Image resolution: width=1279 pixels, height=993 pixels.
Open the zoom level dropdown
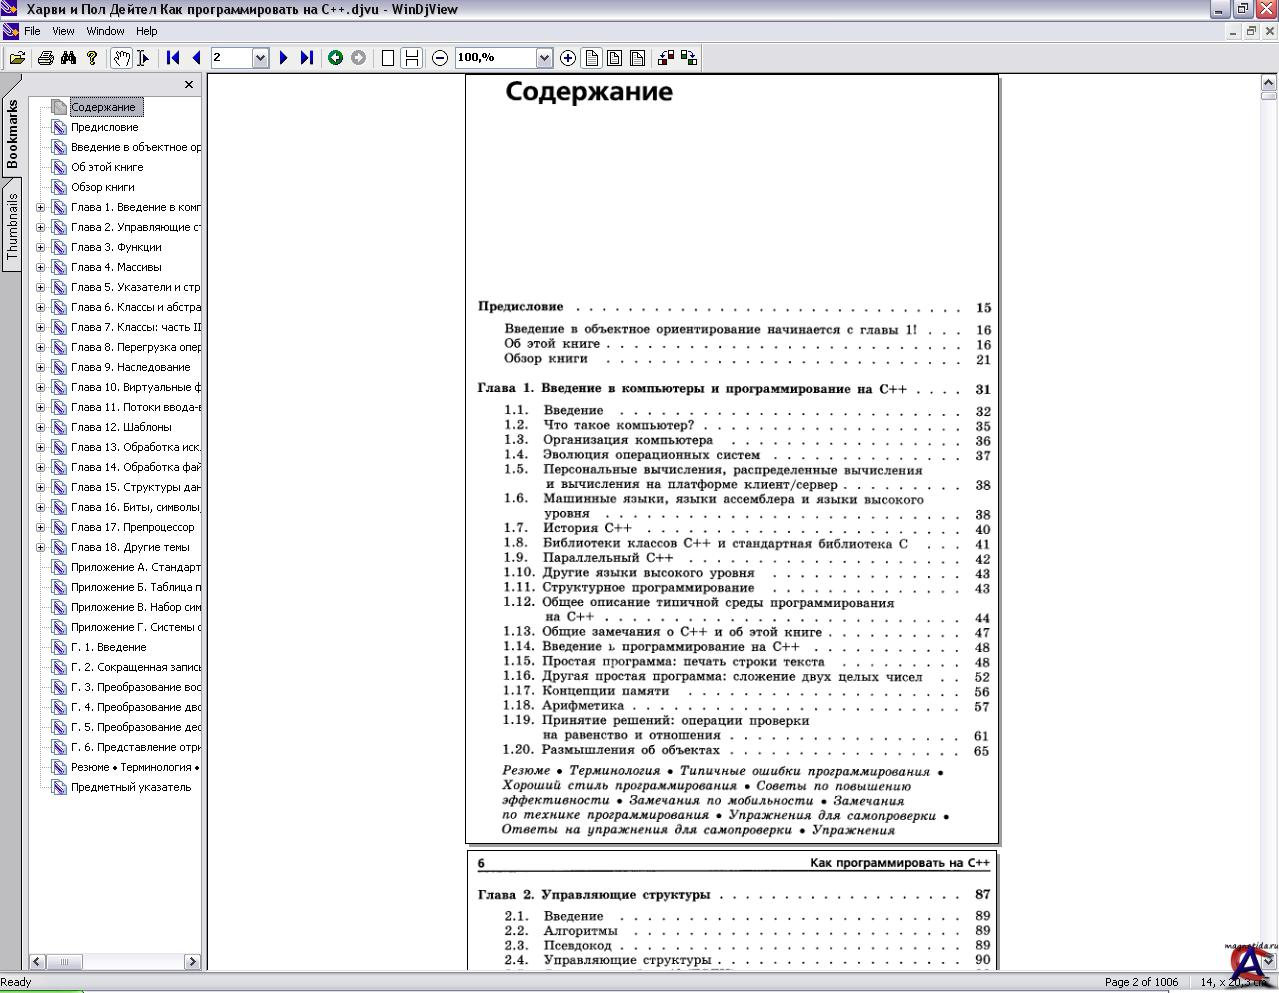tap(544, 58)
